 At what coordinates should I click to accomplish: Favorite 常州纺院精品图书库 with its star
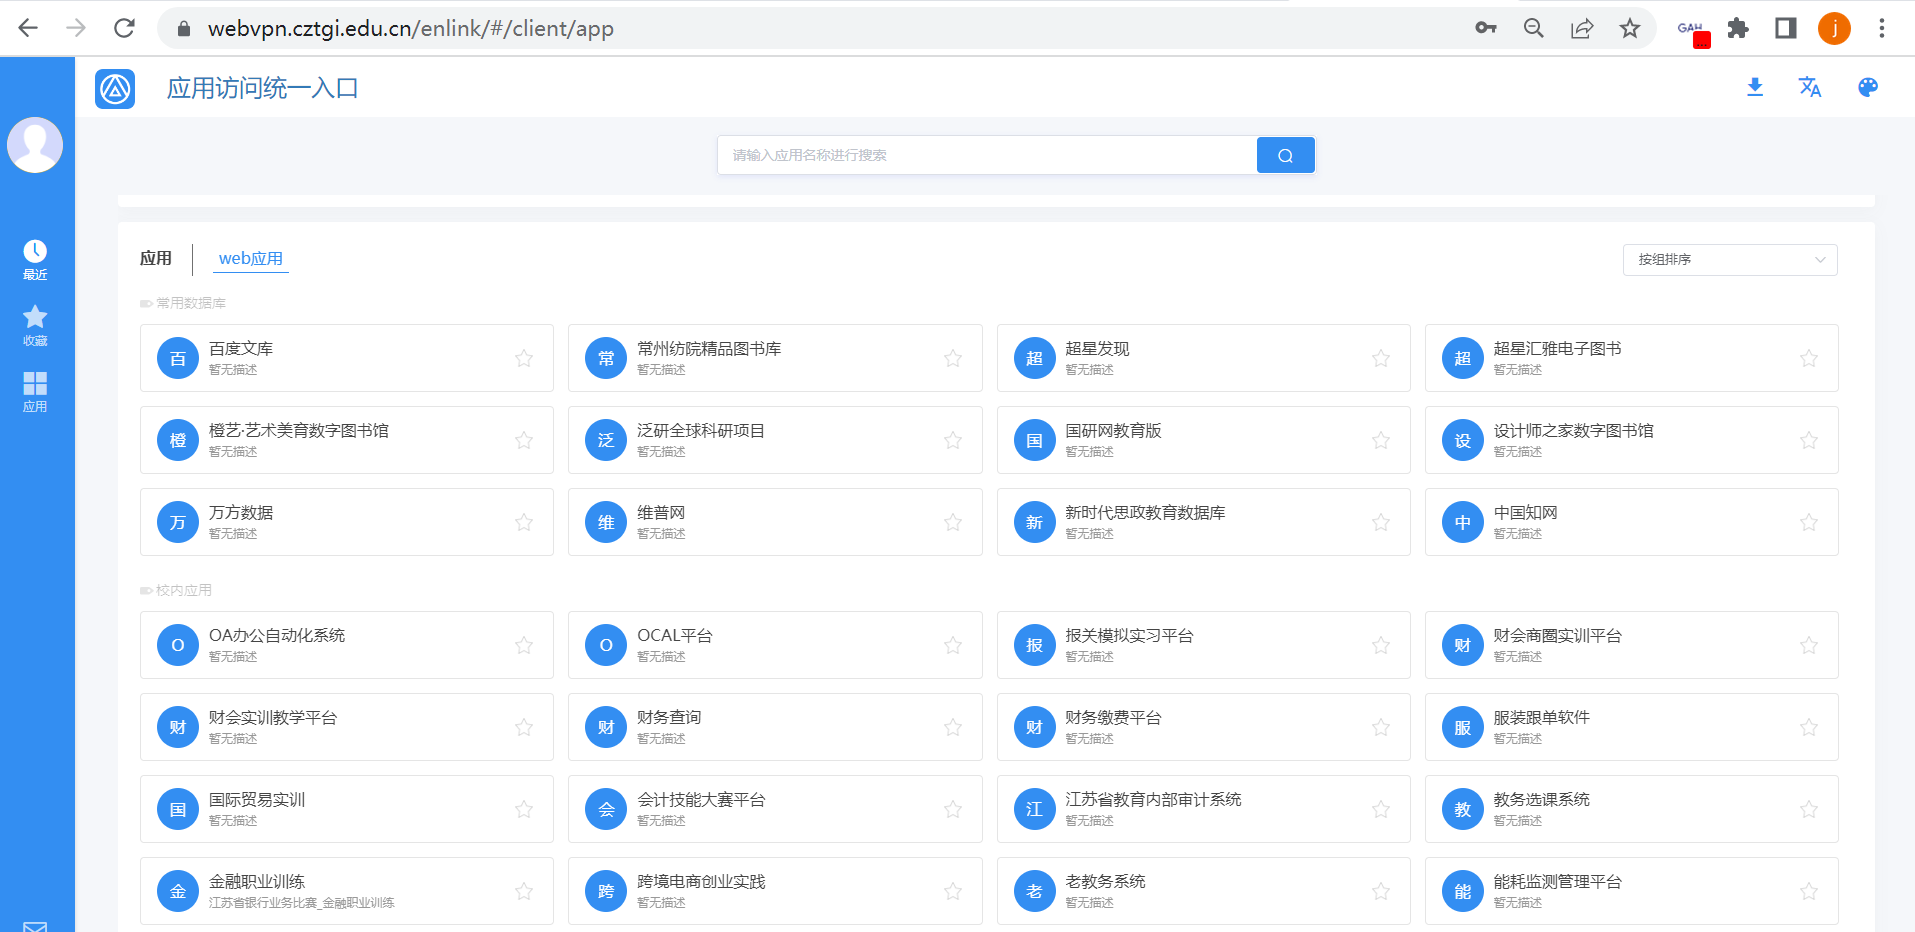pos(953,358)
